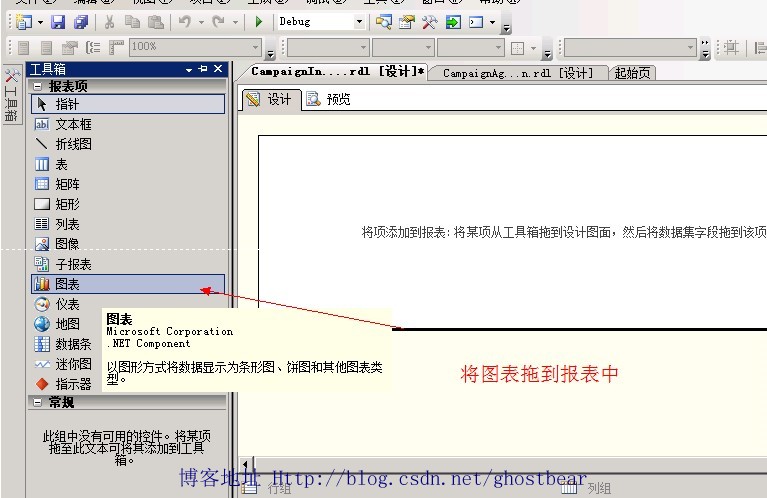This screenshot has height=498, width=767.
Task: Click the Undo arrow icon
Action: click(x=184, y=22)
